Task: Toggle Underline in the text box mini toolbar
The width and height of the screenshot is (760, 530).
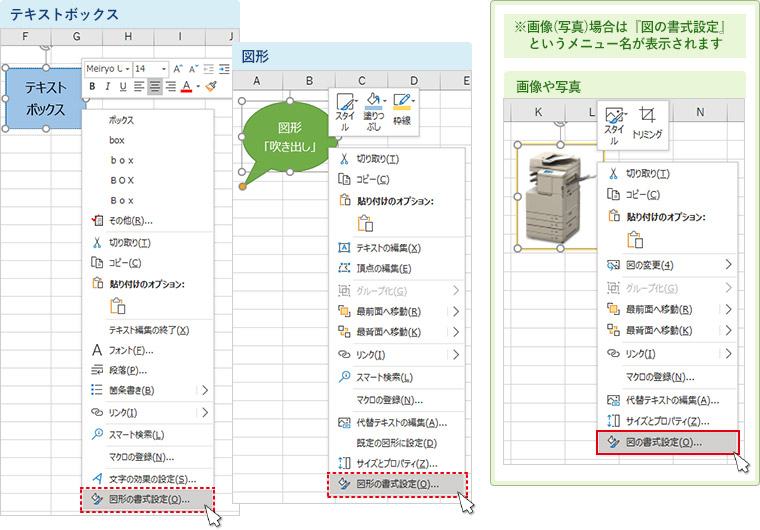Action: tap(122, 87)
